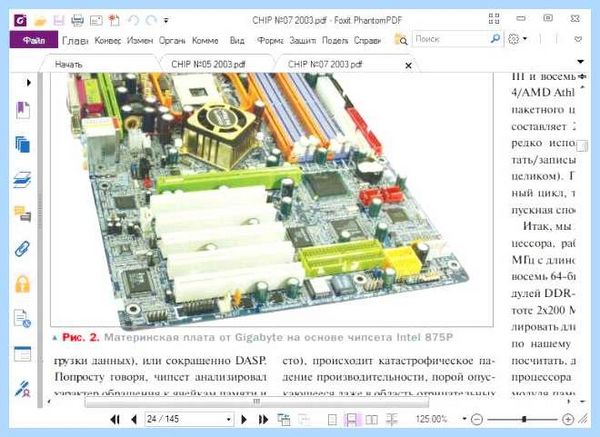
Task: Toggle single page view mode
Action: point(333,420)
